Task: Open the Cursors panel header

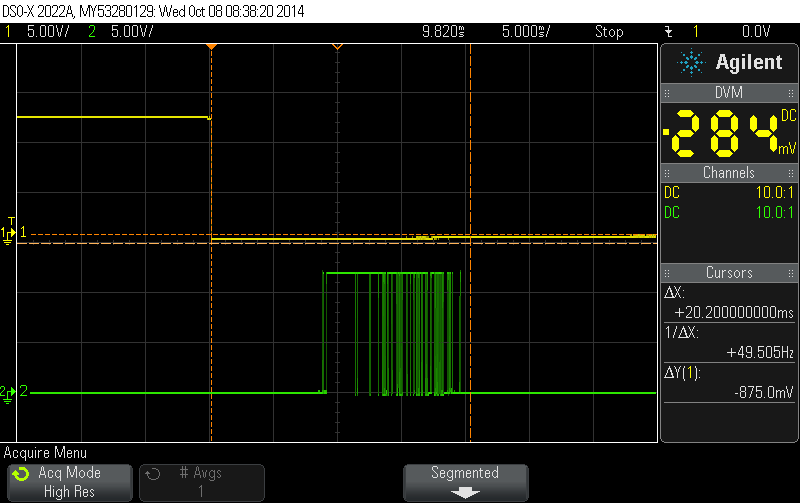Action: [x=729, y=272]
